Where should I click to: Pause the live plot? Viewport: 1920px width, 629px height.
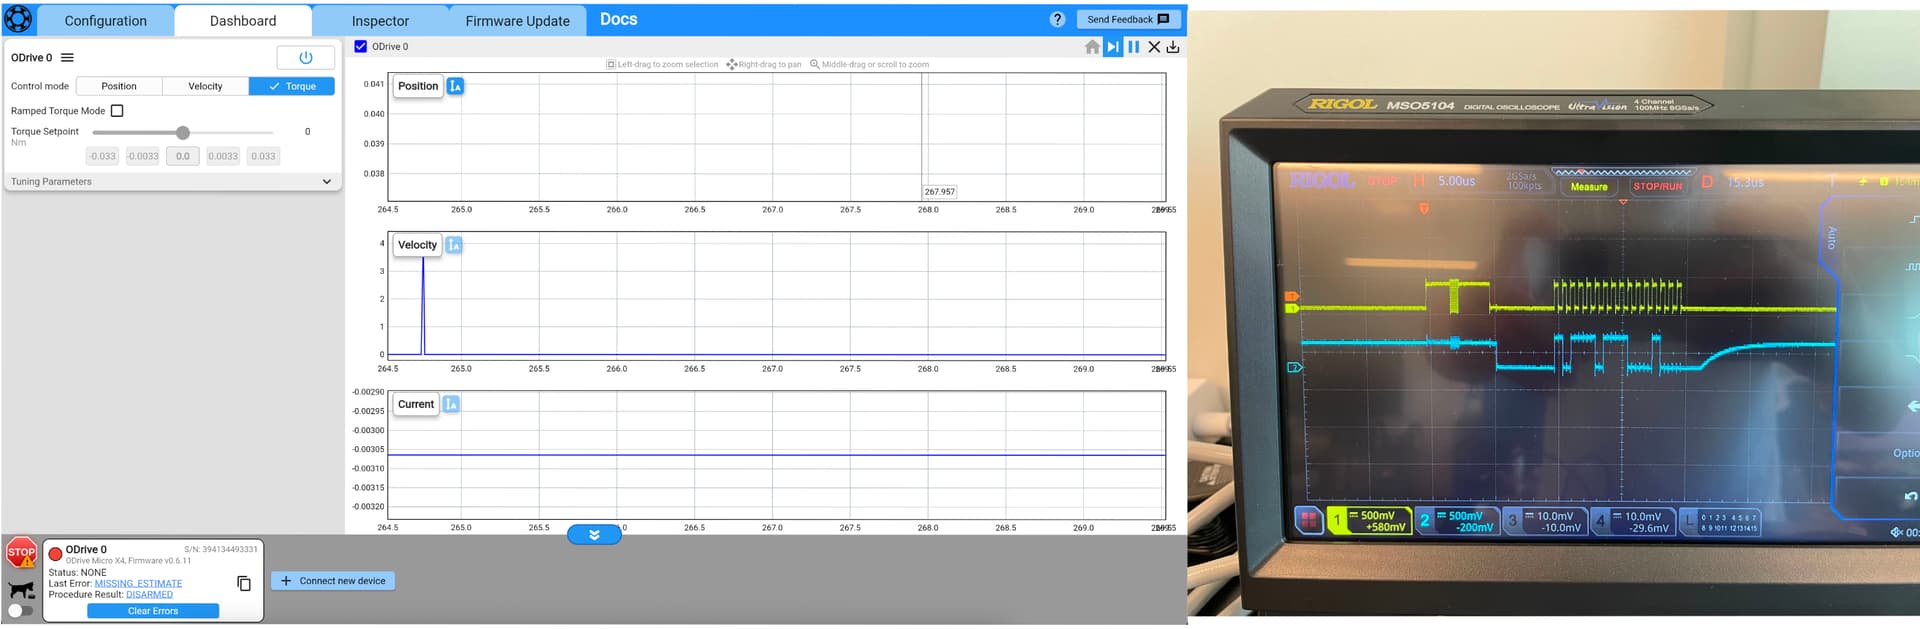1134,47
